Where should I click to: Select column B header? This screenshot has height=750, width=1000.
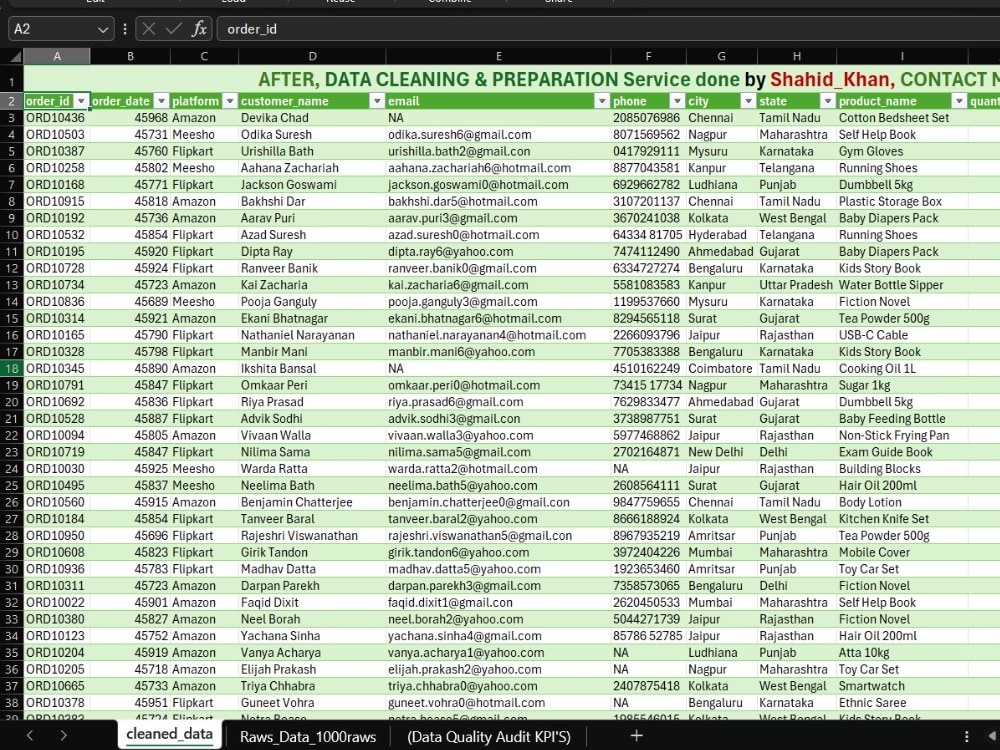pos(130,56)
